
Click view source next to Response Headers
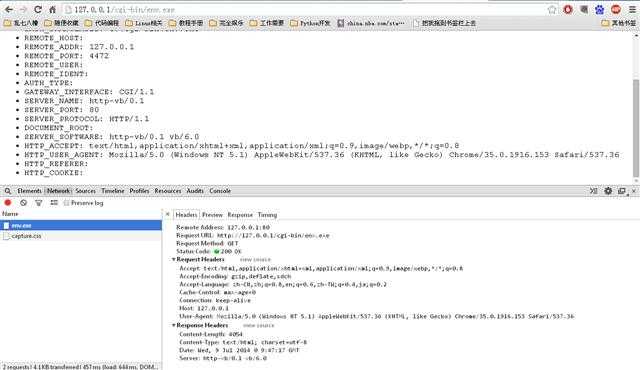pos(258,326)
